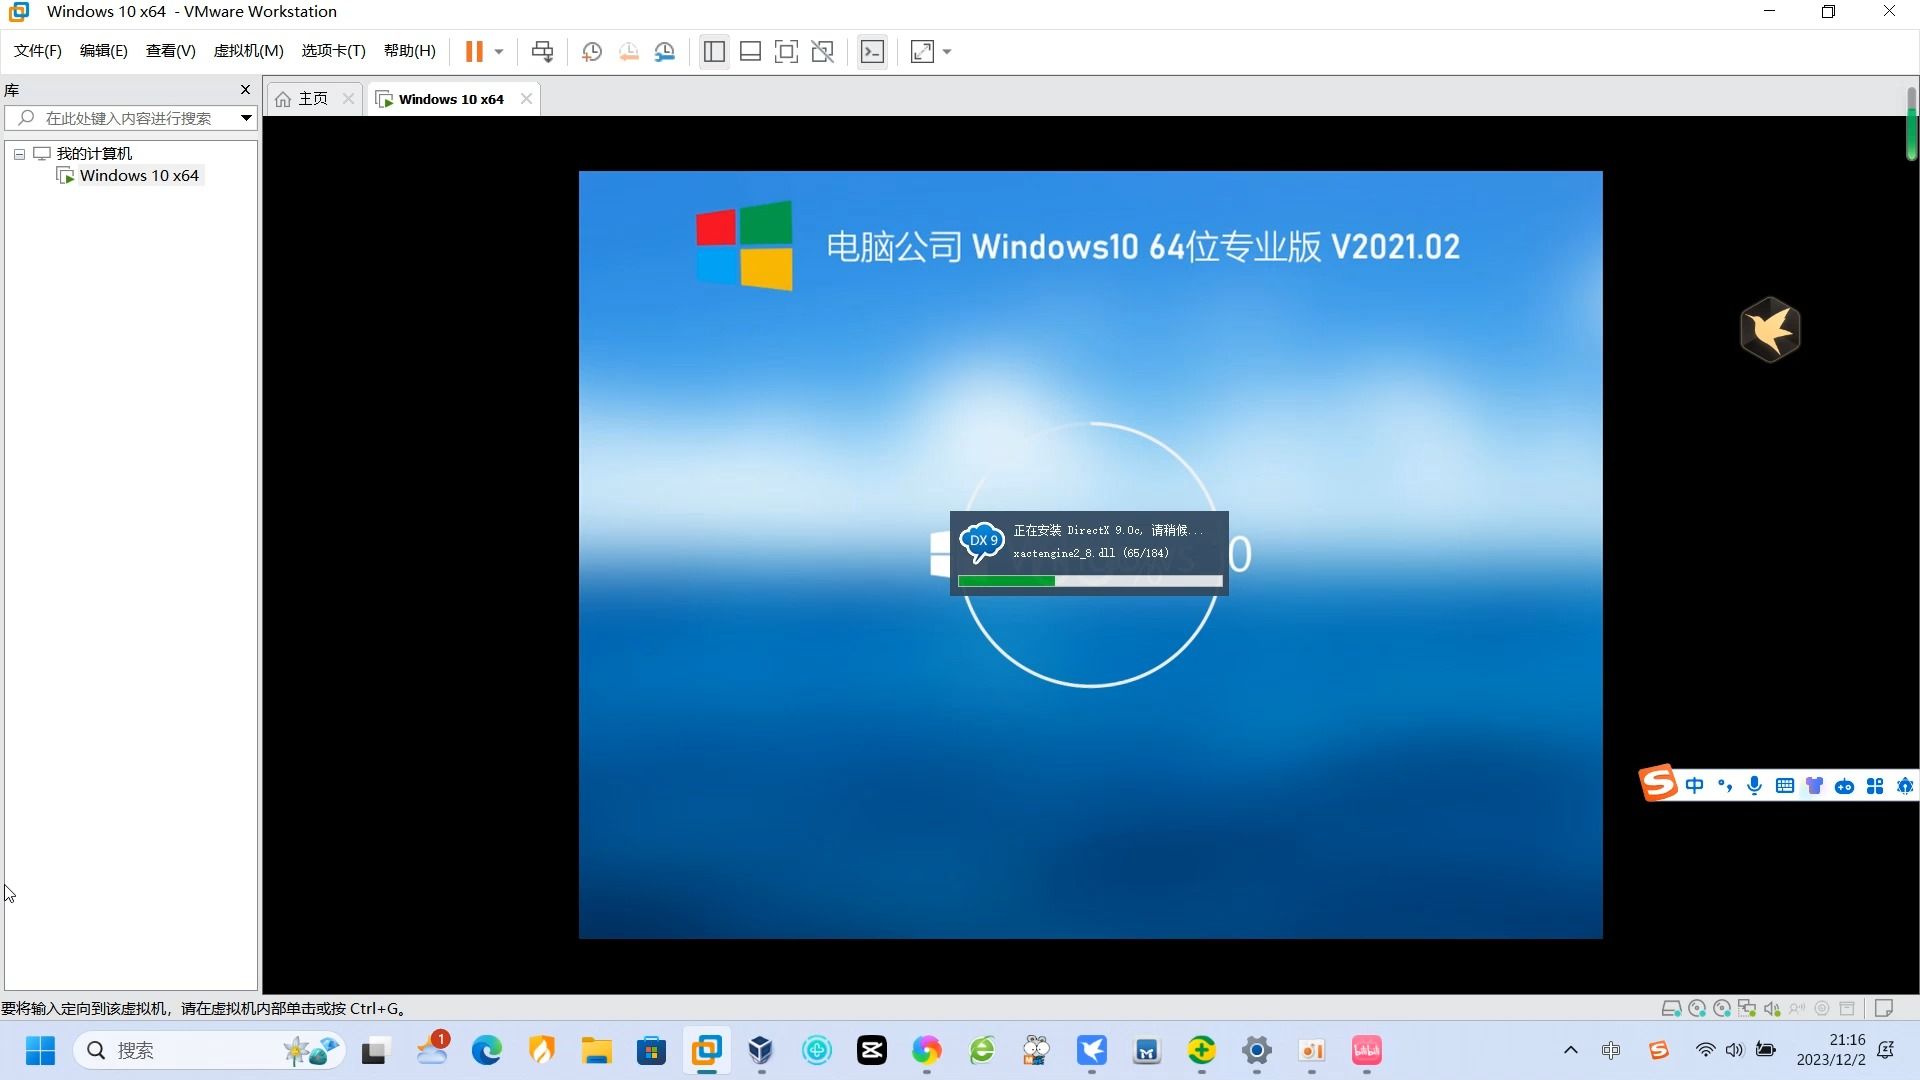Open the clock showing 21:16
The image size is (1920, 1080).
[x=1831, y=1050]
